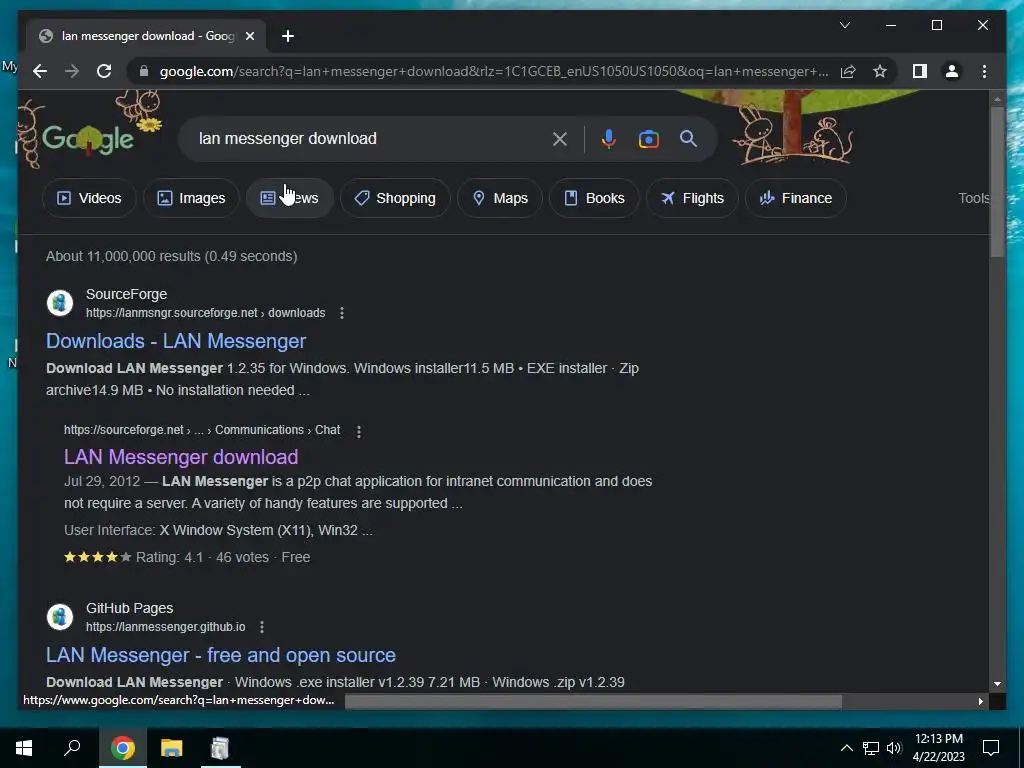Click the address bar URL
Image resolution: width=1024 pixels, height=768 pixels.
[x=494, y=71]
